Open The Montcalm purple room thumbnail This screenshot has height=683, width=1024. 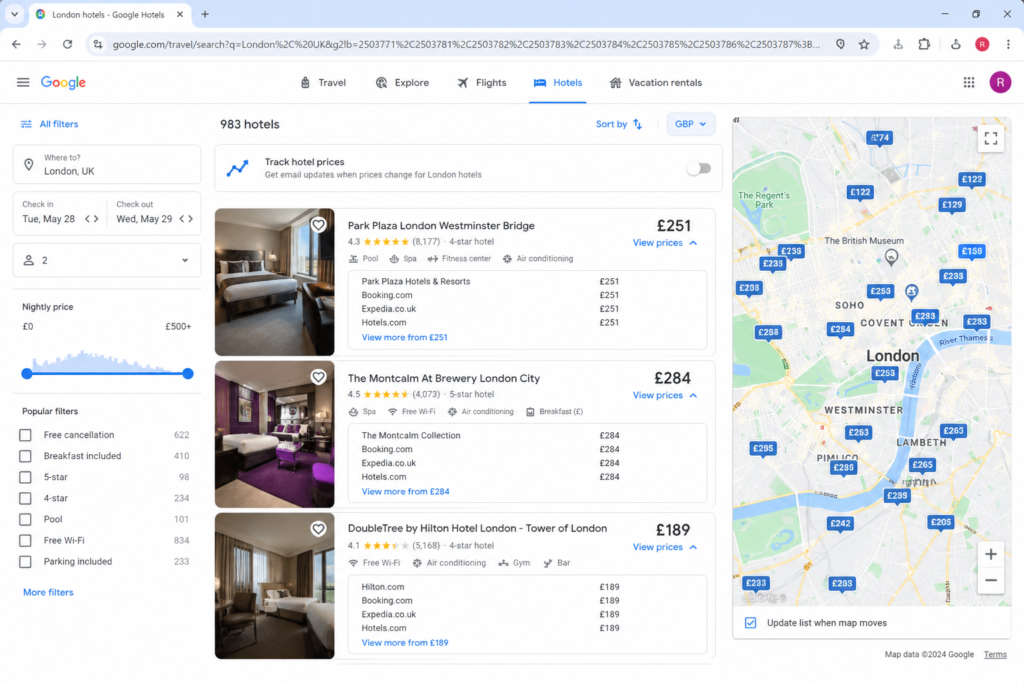[x=274, y=434]
